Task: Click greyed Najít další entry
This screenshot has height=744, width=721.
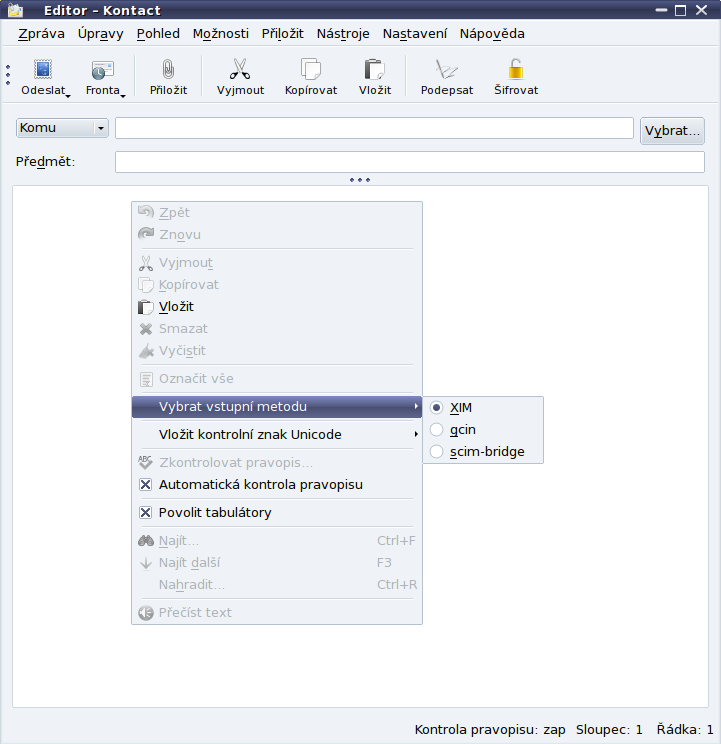Action: point(277,563)
